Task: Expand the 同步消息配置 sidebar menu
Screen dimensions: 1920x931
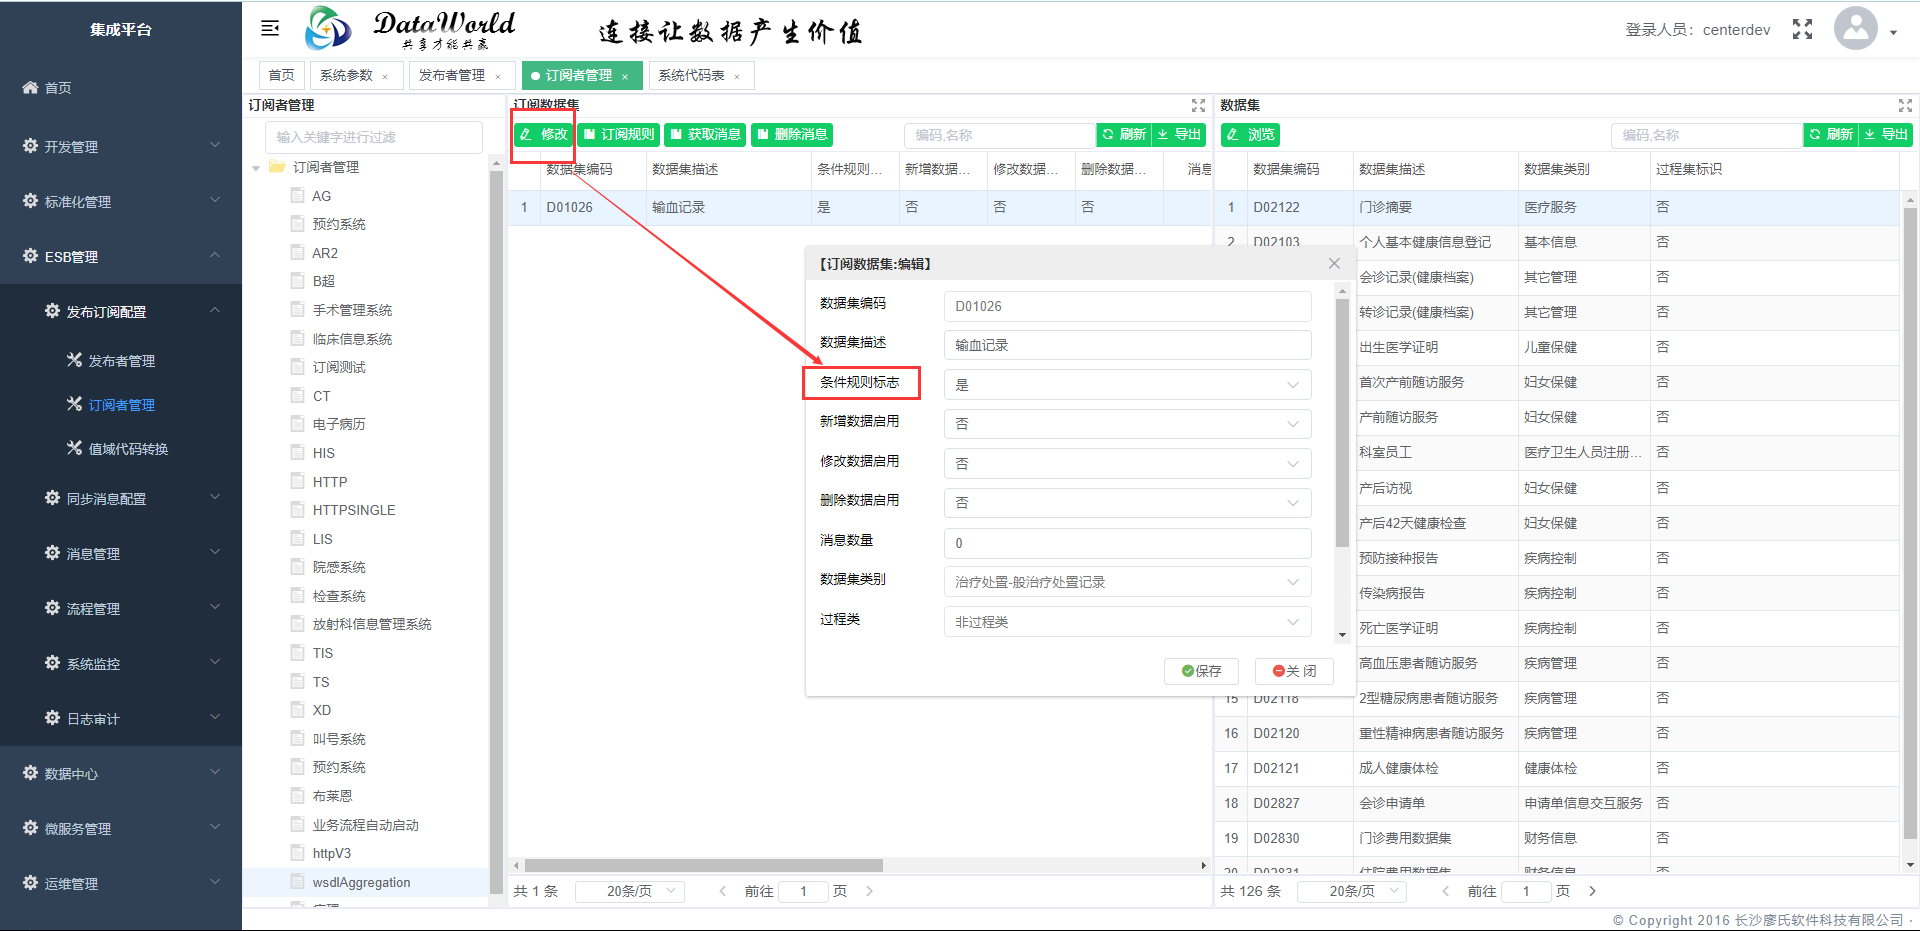Action: tap(120, 498)
